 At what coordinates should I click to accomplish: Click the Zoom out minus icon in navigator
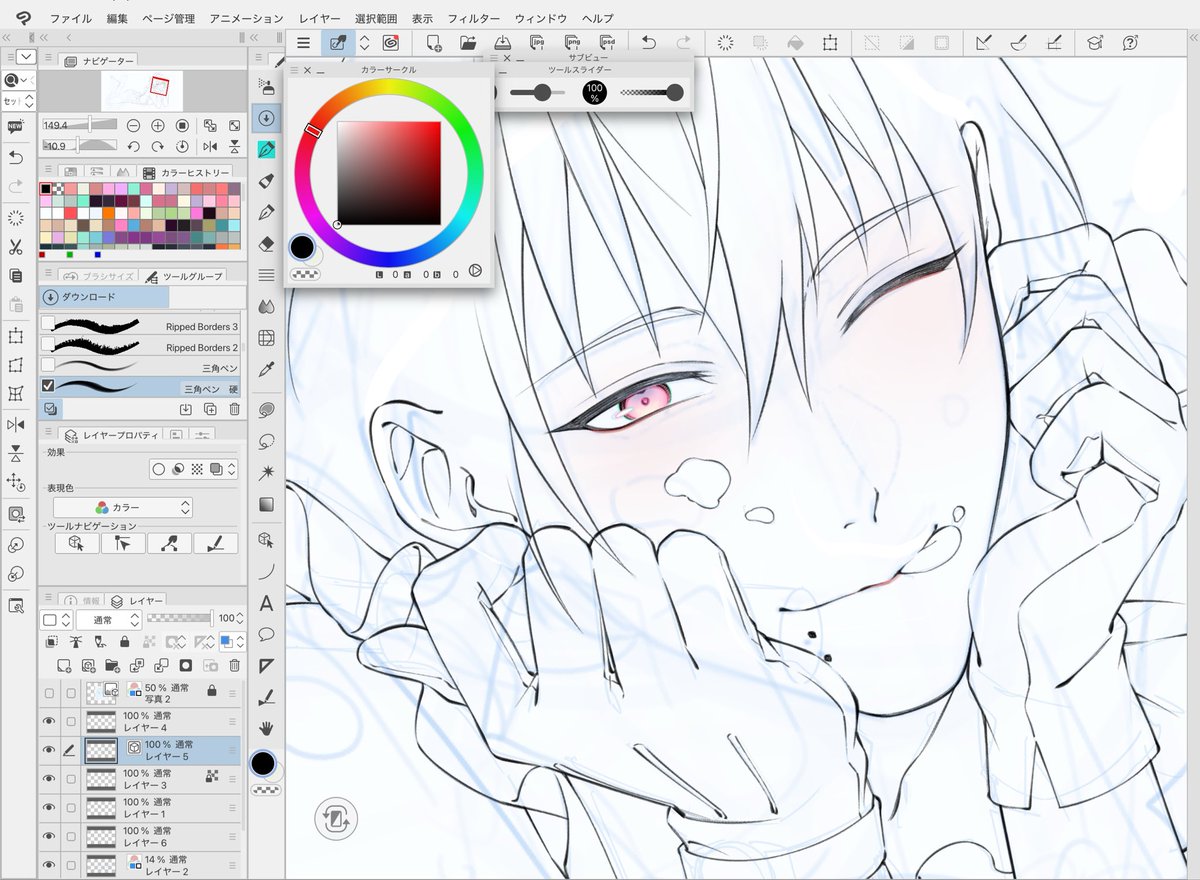(133, 125)
